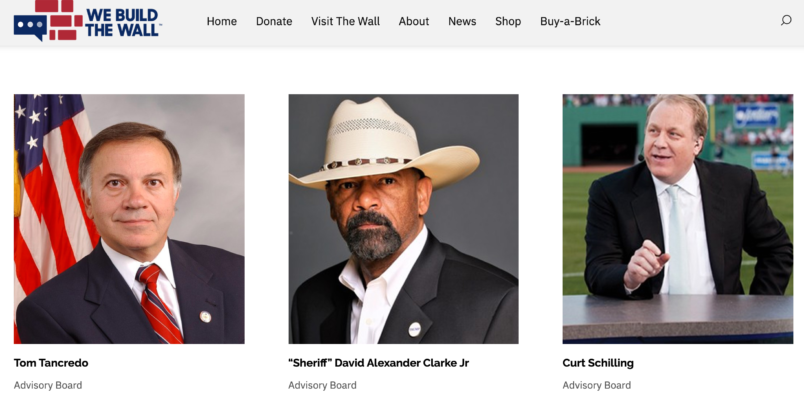Open the search magnifier icon

coord(786,21)
